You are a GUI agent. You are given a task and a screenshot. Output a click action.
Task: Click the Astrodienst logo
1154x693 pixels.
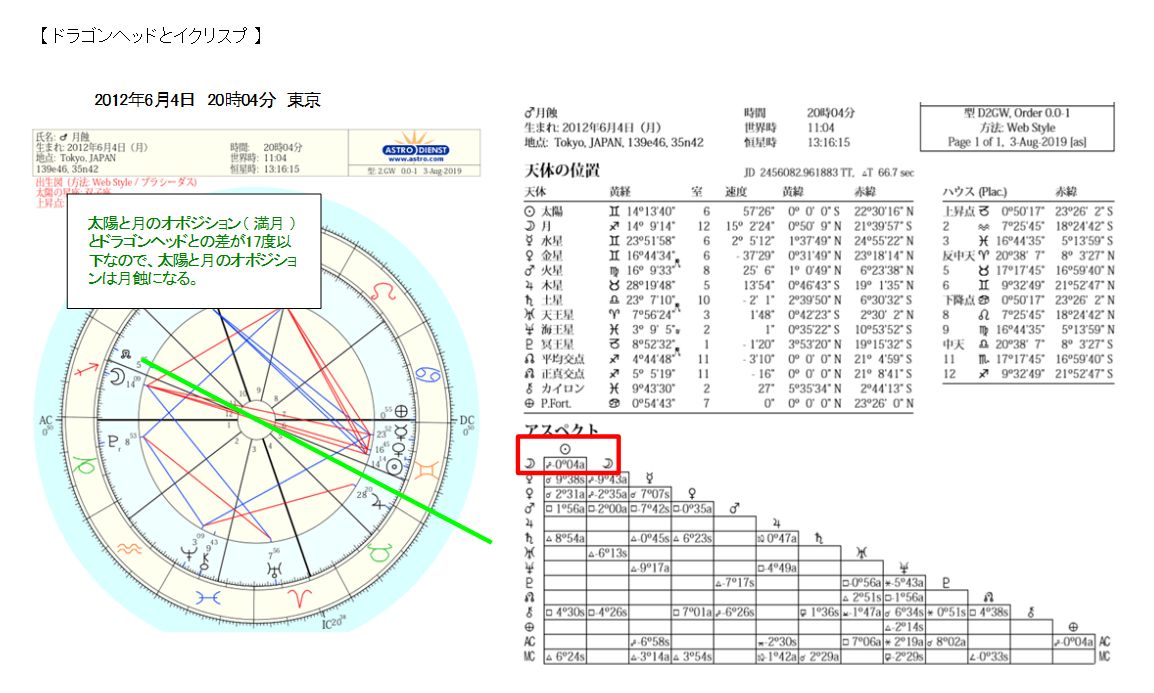(x=415, y=148)
